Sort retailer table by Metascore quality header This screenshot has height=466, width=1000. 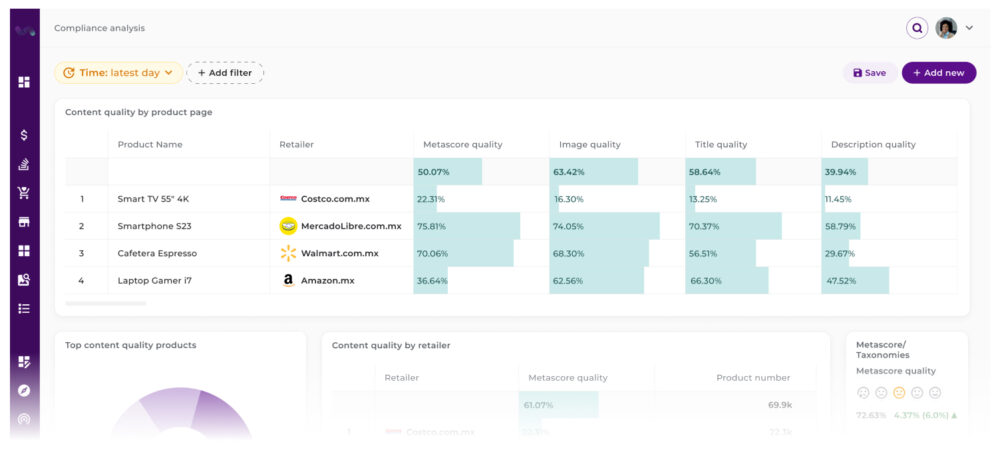coord(568,378)
